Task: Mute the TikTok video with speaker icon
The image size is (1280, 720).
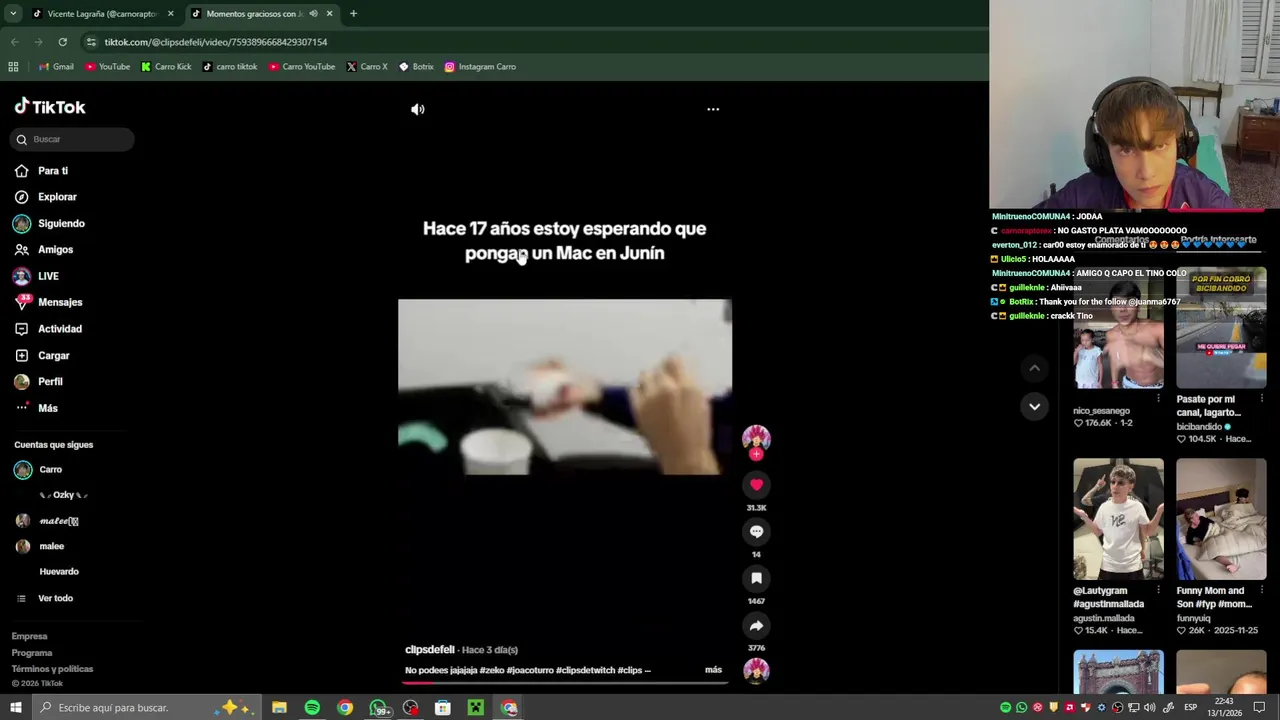Action: (418, 109)
